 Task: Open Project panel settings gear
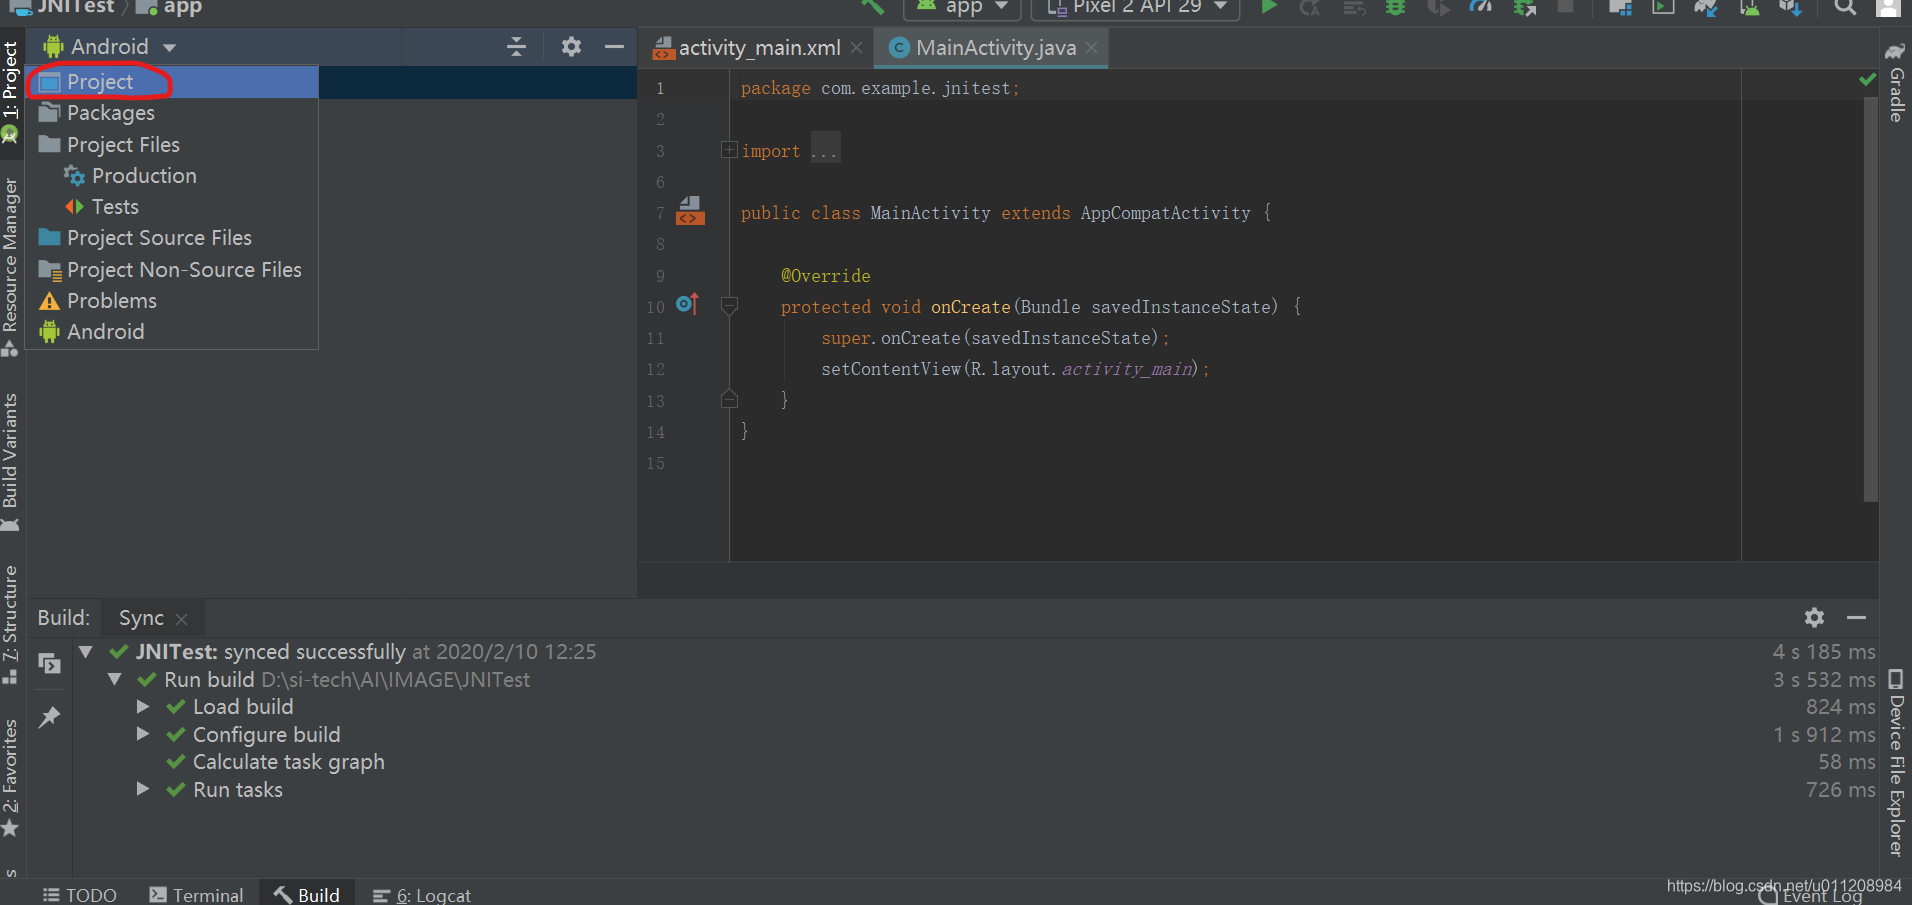[571, 46]
